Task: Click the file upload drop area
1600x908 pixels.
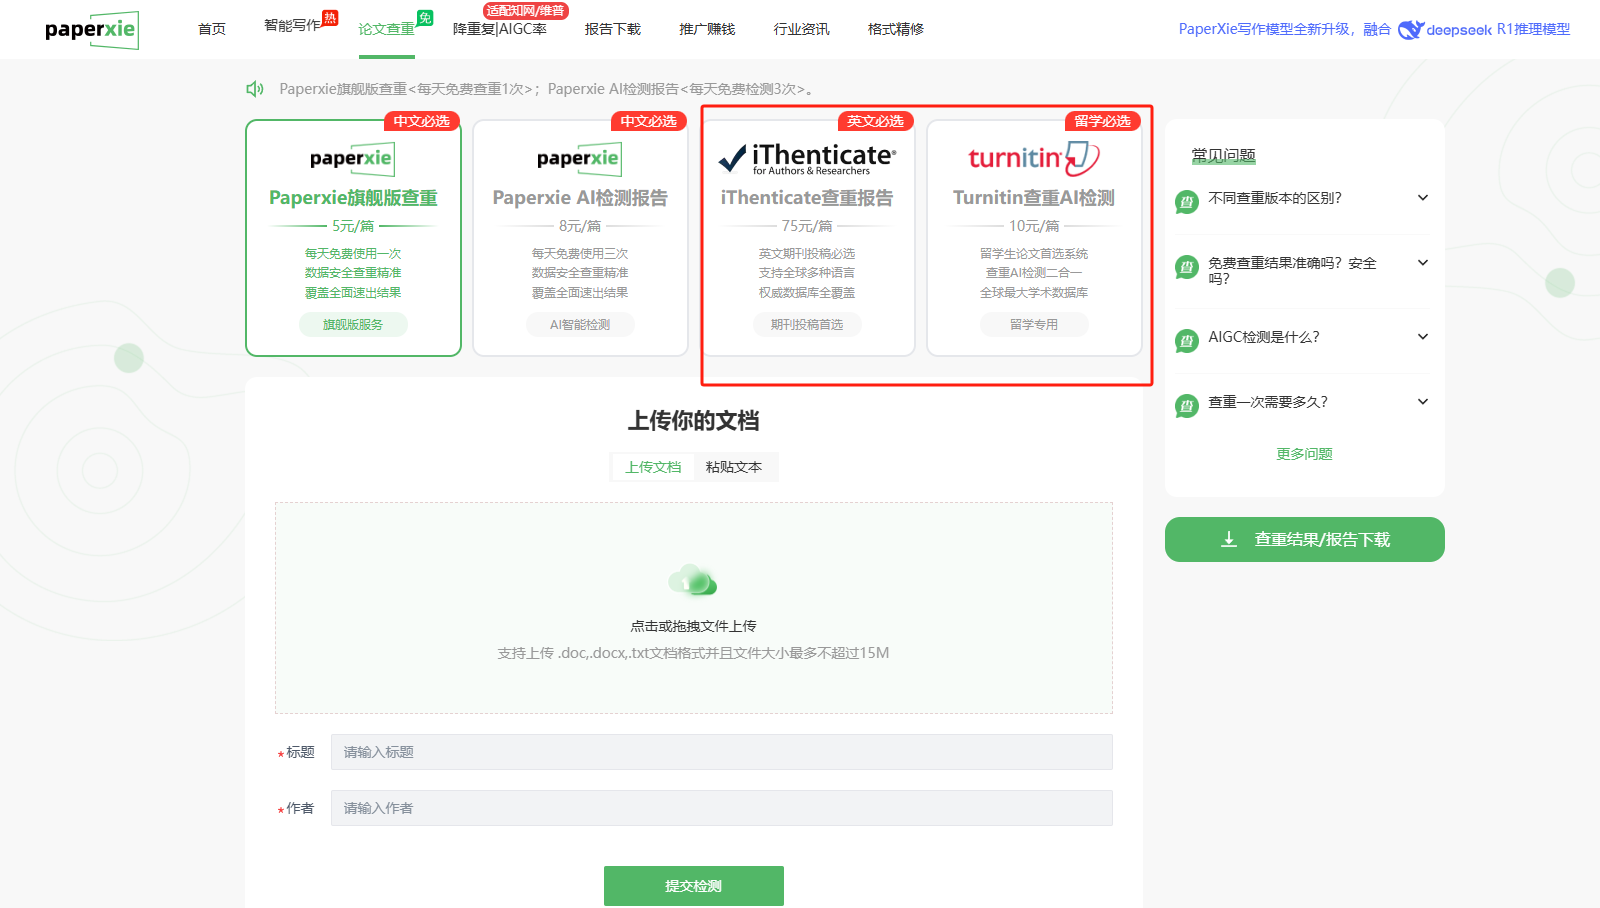Action: click(x=694, y=608)
